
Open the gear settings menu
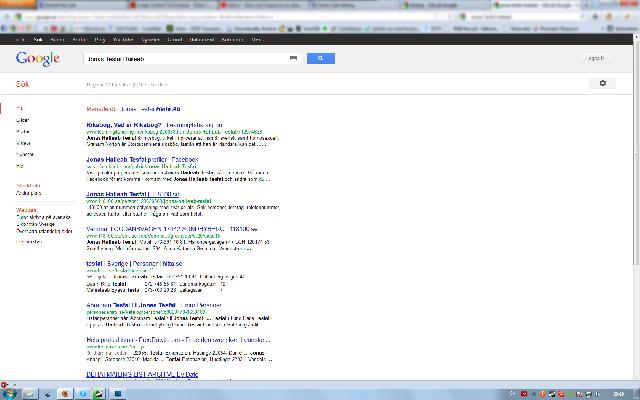pyautogui.click(x=602, y=83)
